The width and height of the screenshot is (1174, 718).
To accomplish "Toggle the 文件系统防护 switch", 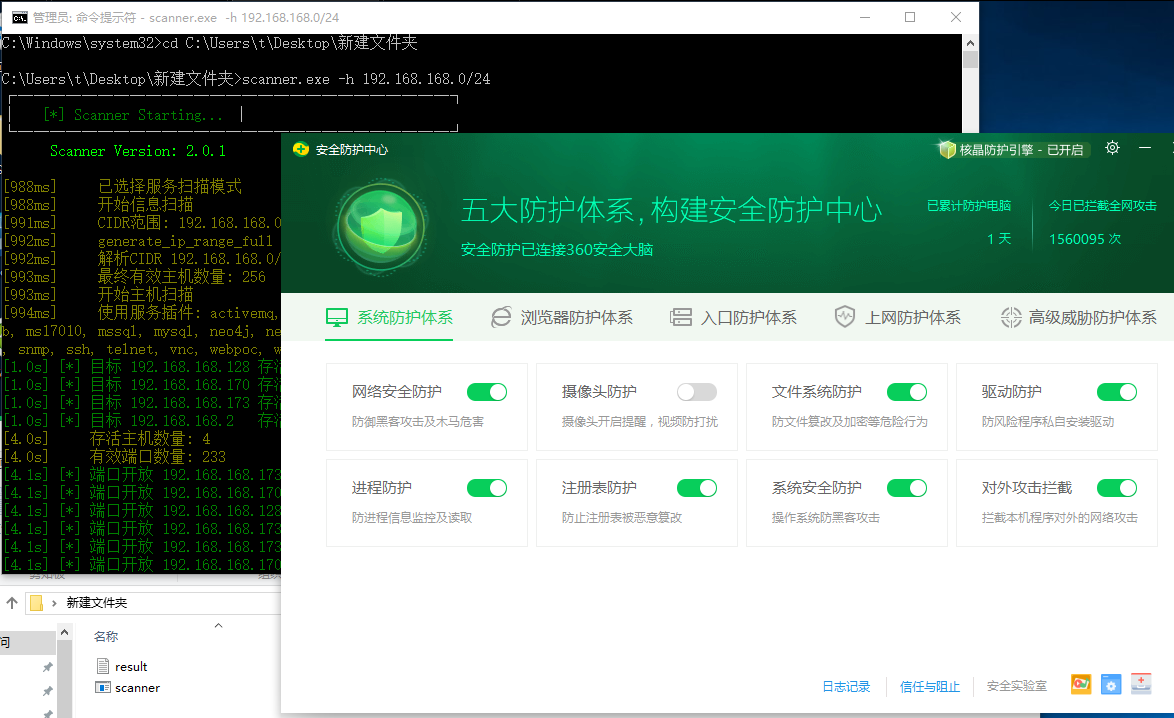I will pyautogui.click(x=907, y=392).
